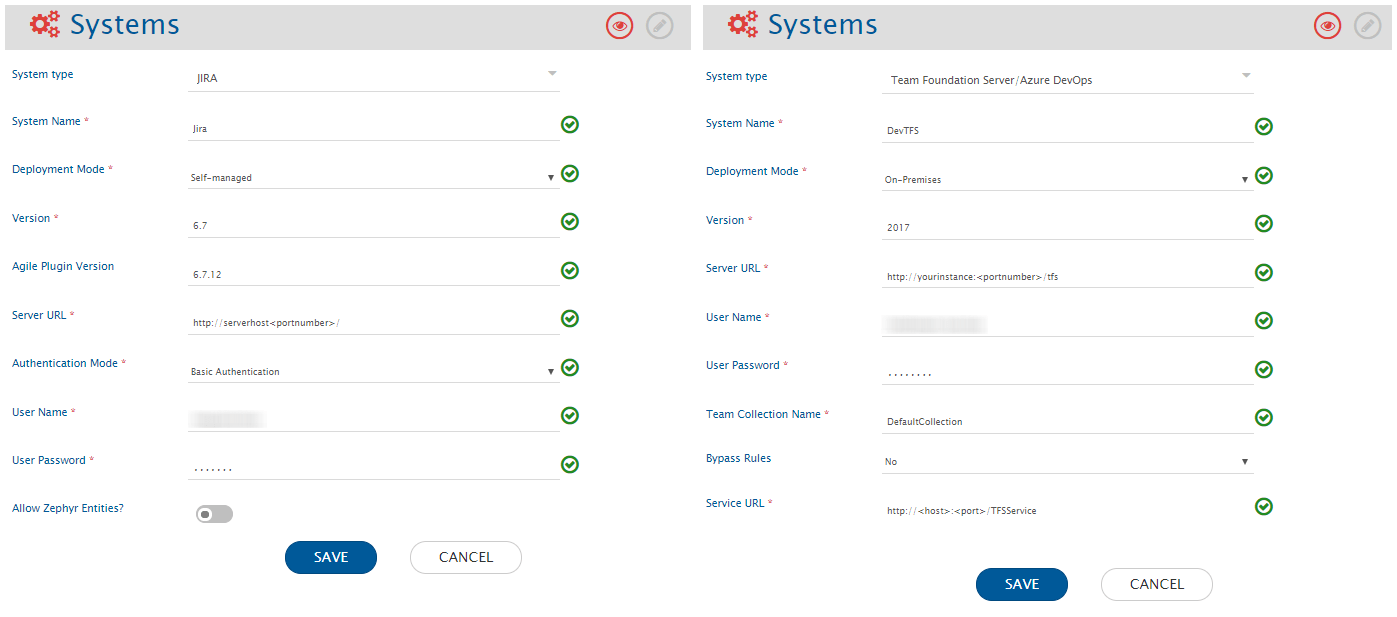This screenshot has width=1397, height=617.
Task: Click green checkmark next to Team Collection Name
Action: tap(1264, 418)
